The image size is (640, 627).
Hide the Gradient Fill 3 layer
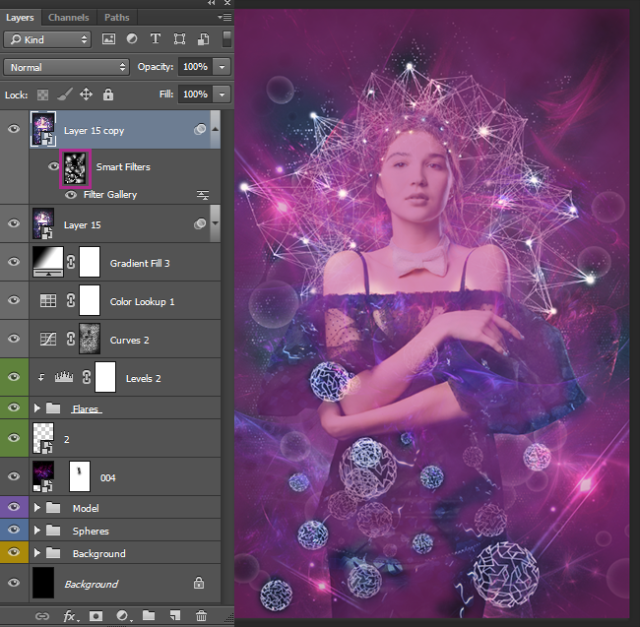point(14,262)
